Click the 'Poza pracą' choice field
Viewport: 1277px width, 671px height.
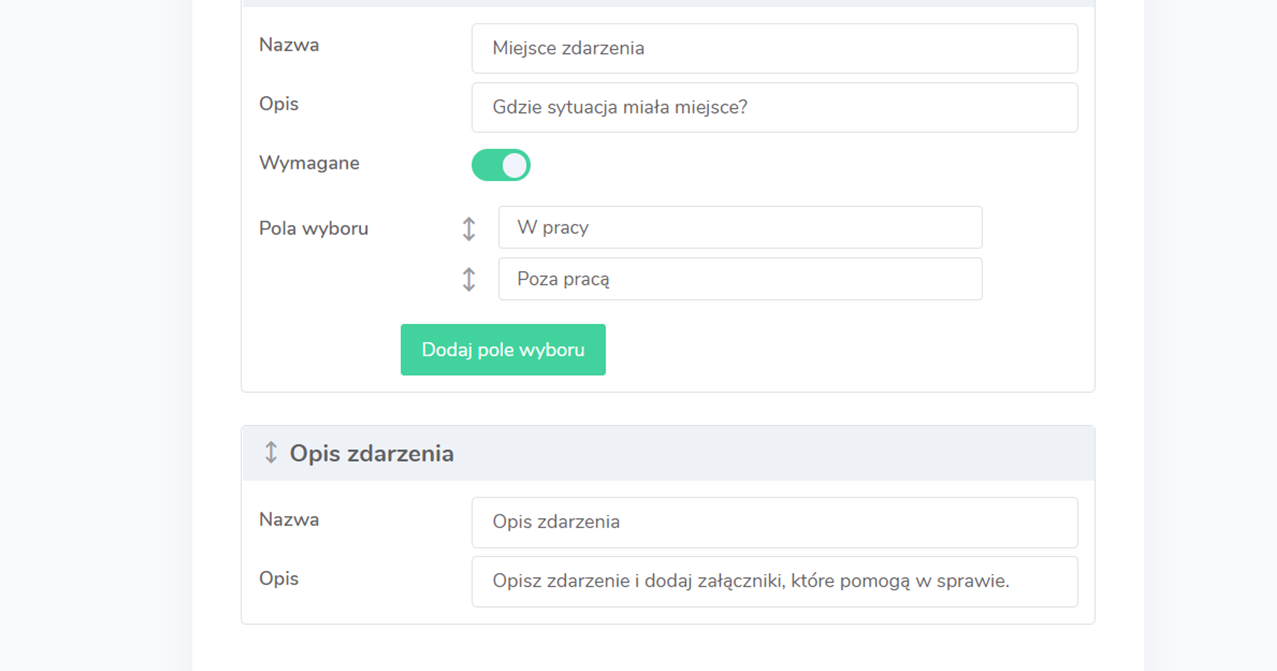pyautogui.click(x=740, y=279)
